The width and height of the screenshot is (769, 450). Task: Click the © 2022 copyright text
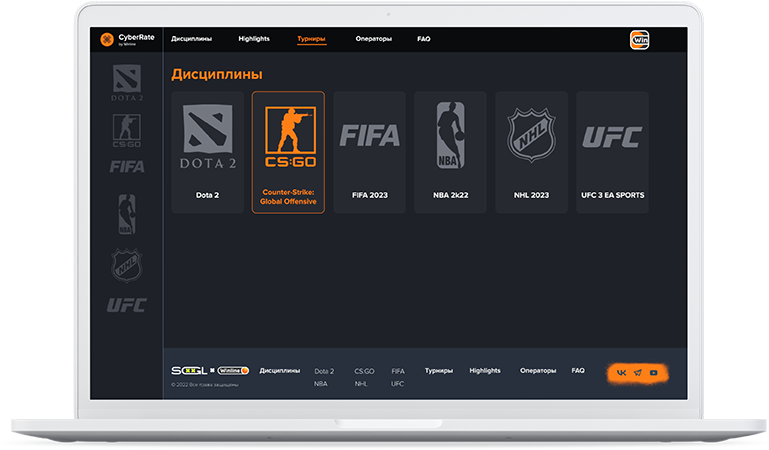(205, 385)
